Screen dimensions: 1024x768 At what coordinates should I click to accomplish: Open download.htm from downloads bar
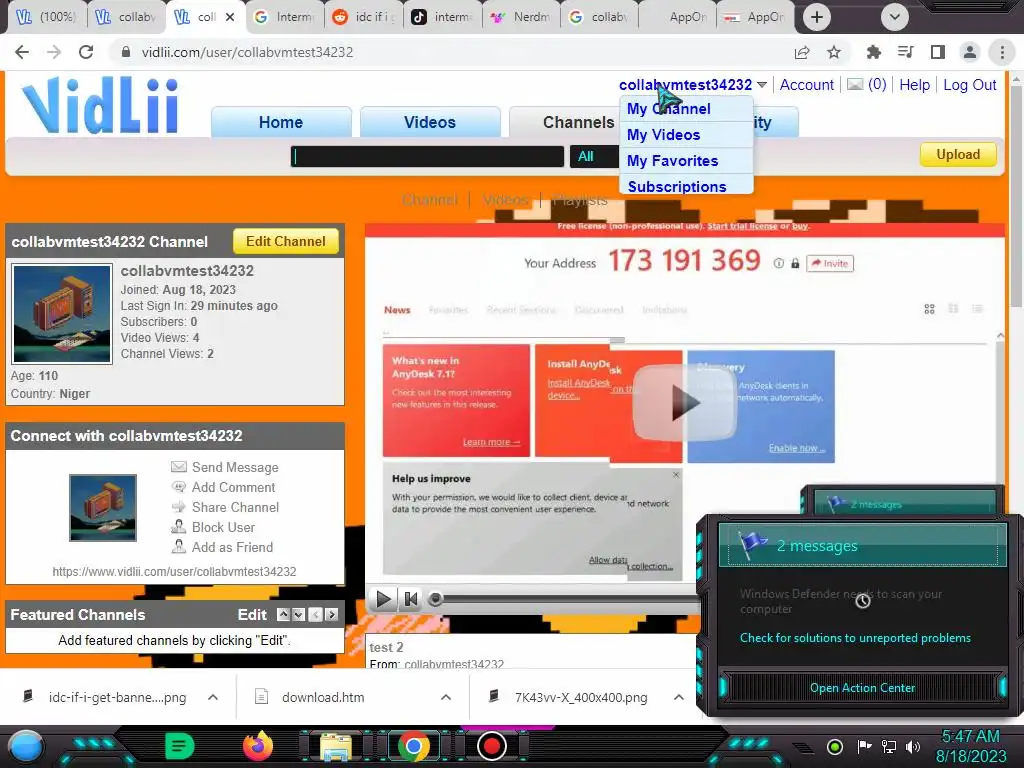click(323, 697)
